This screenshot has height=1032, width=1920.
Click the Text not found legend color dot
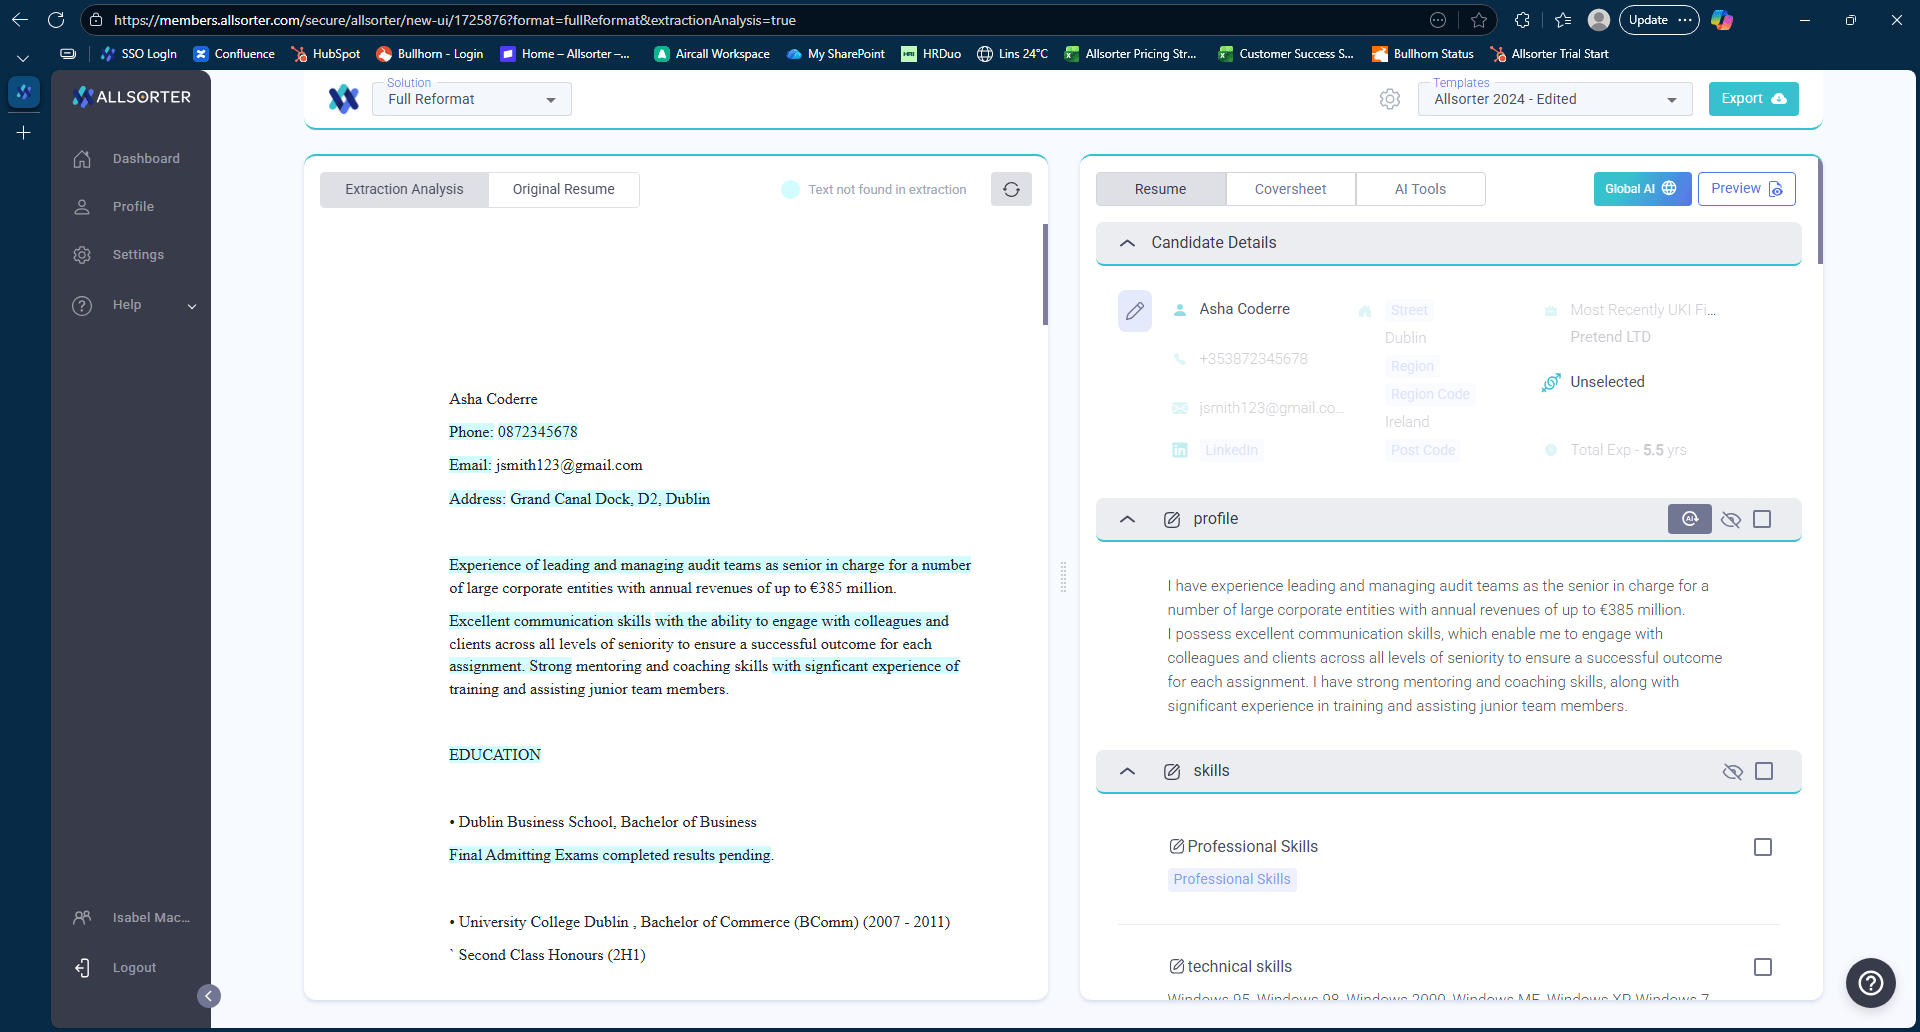coord(790,189)
